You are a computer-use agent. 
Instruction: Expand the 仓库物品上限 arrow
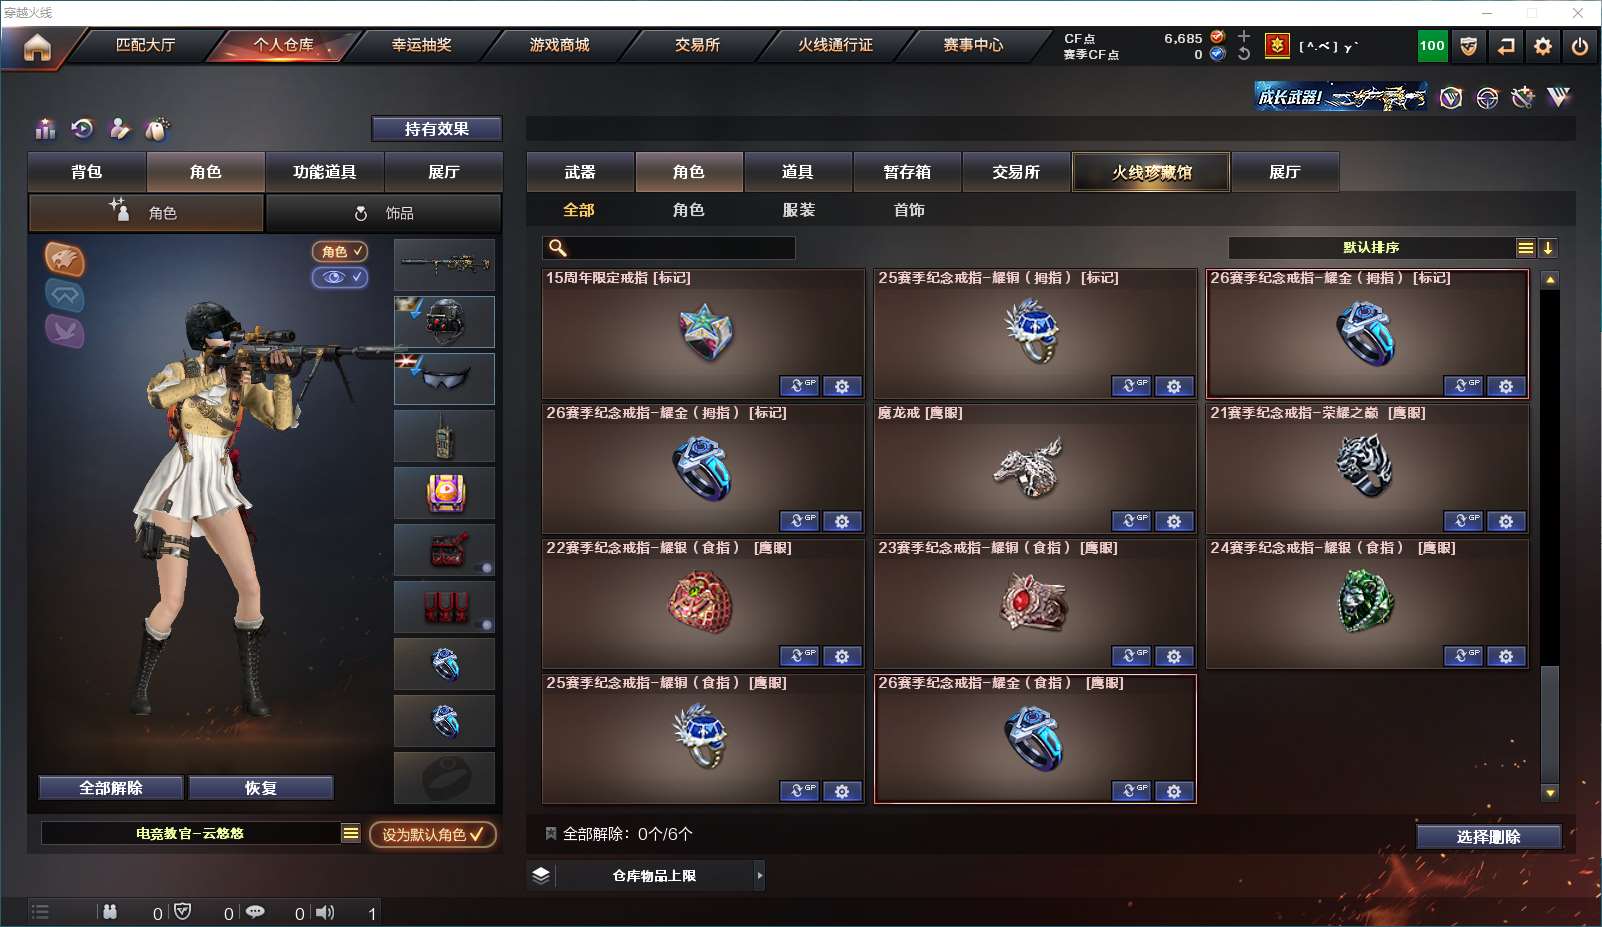760,876
